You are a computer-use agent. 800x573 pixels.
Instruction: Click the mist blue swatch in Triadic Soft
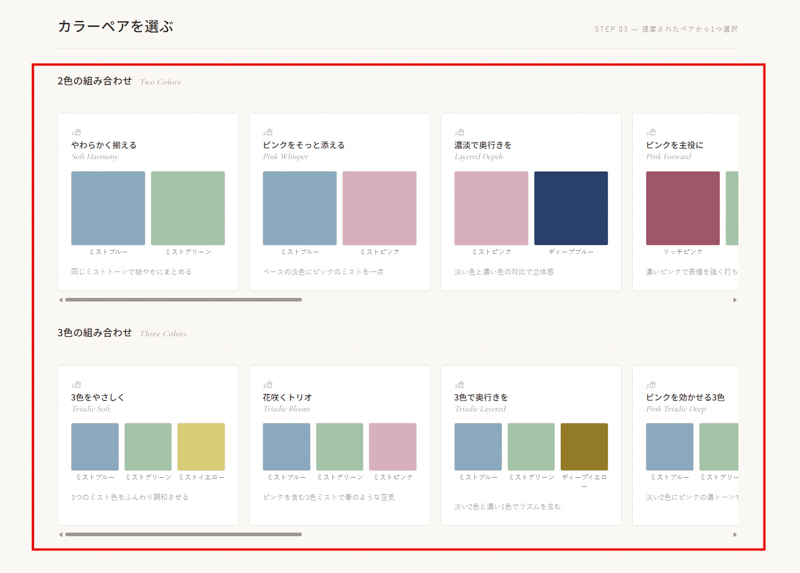tap(95, 446)
